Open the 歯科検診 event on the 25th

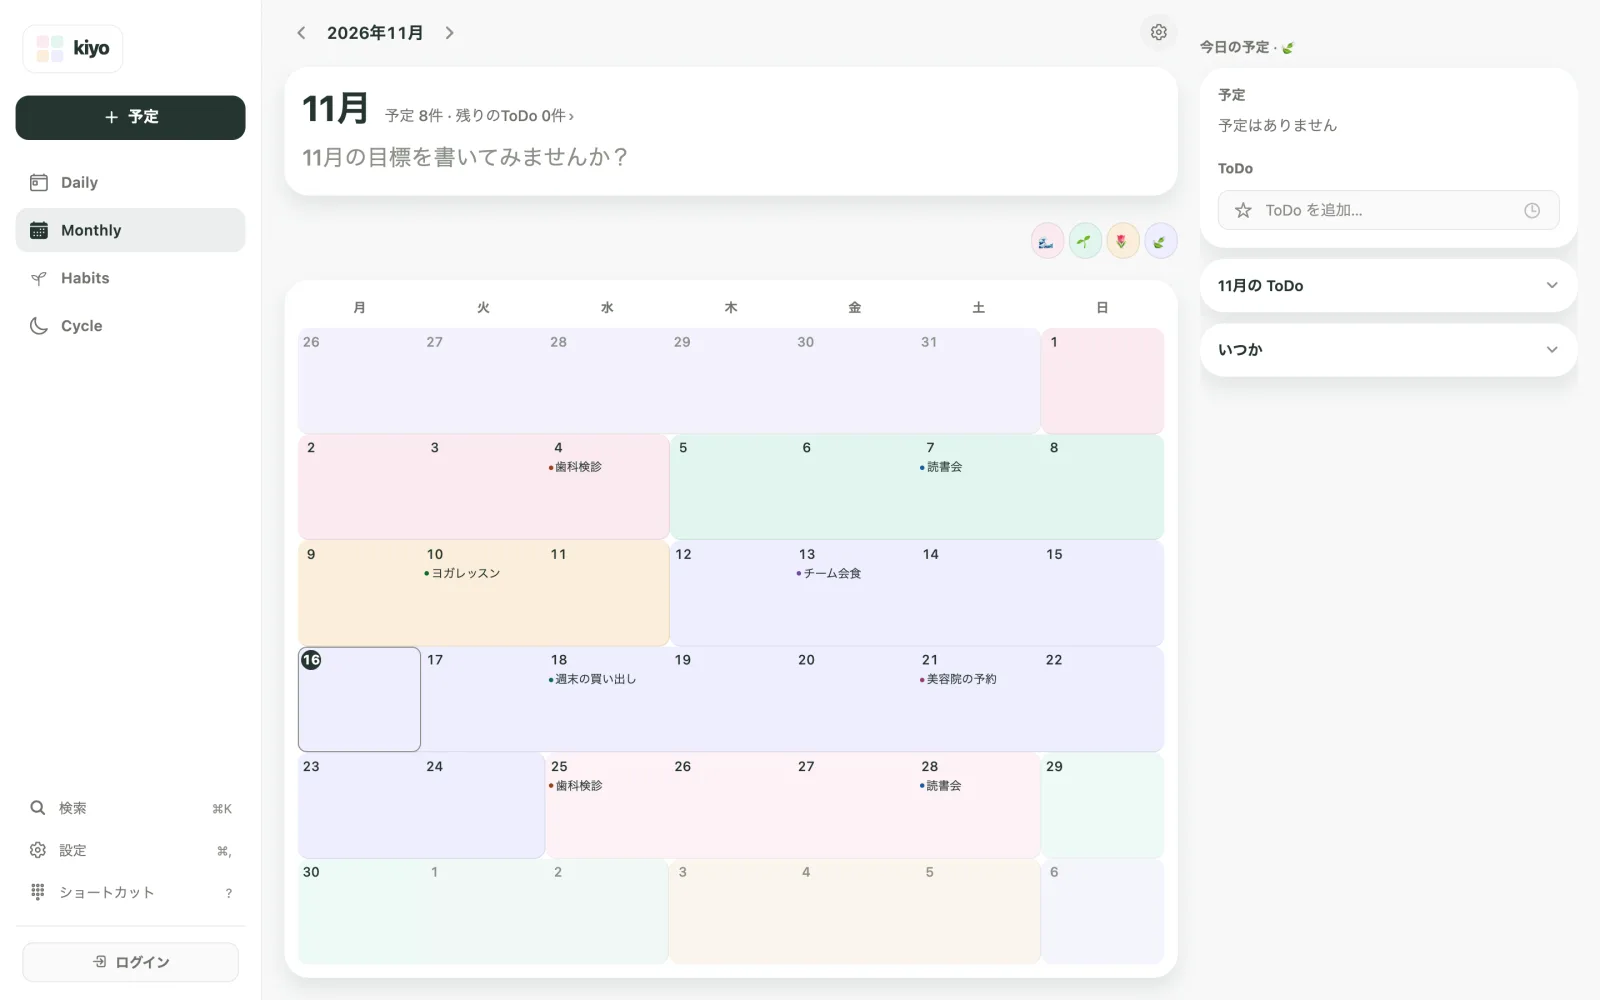tap(575, 786)
